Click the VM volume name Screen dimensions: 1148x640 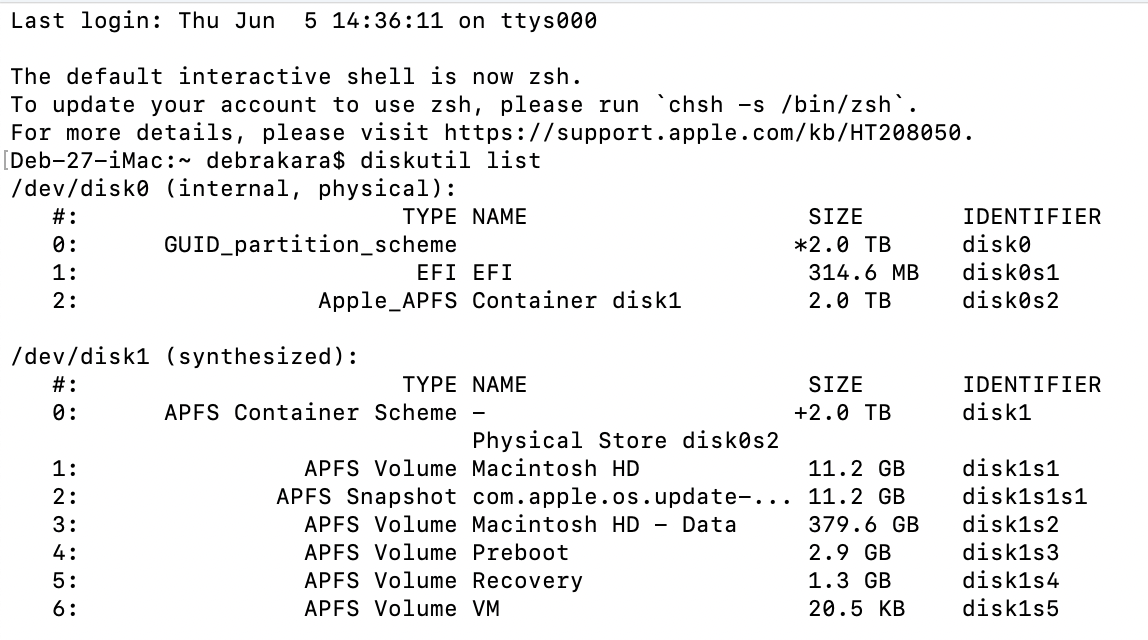485,609
